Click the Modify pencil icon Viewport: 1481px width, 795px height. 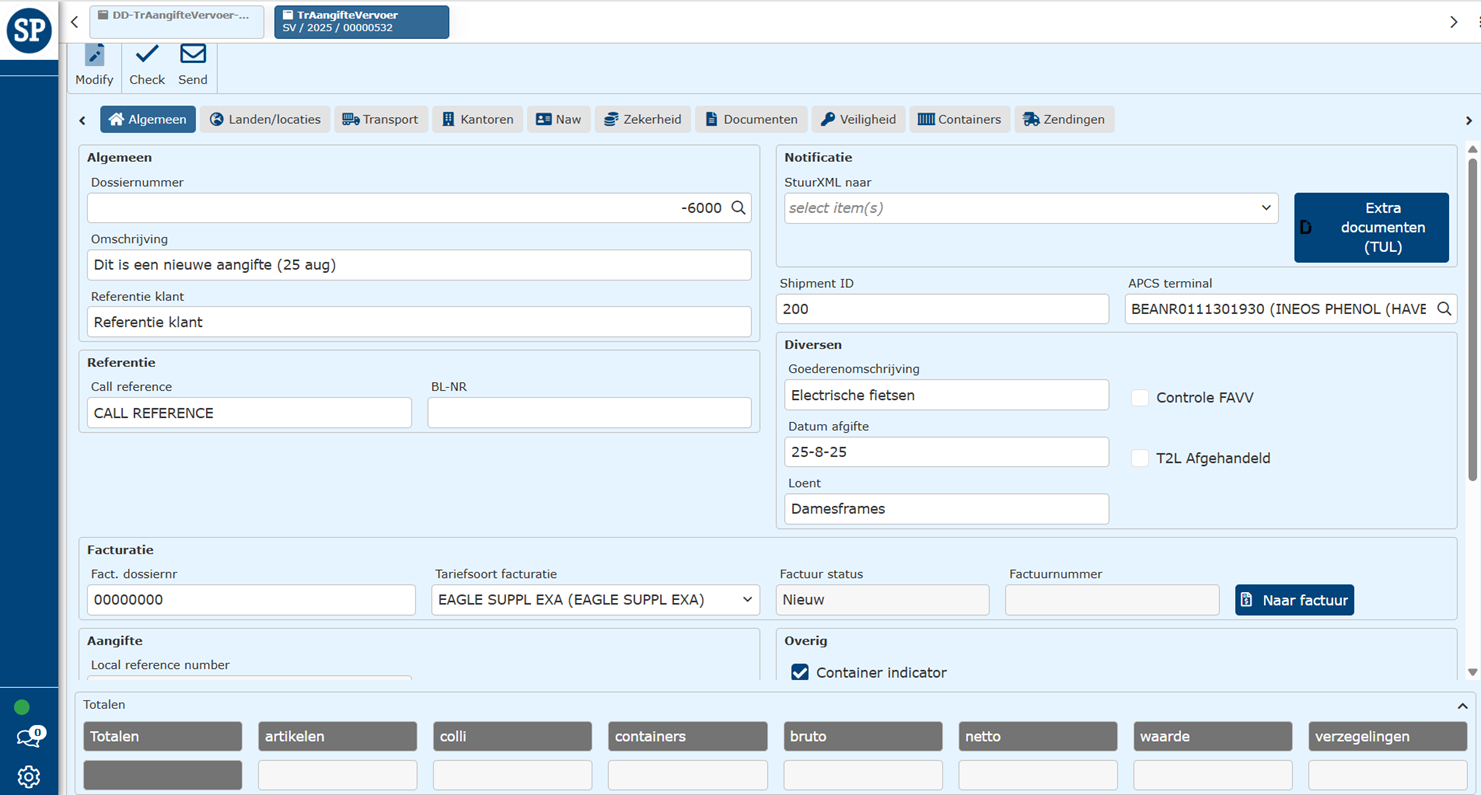point(94,56)
